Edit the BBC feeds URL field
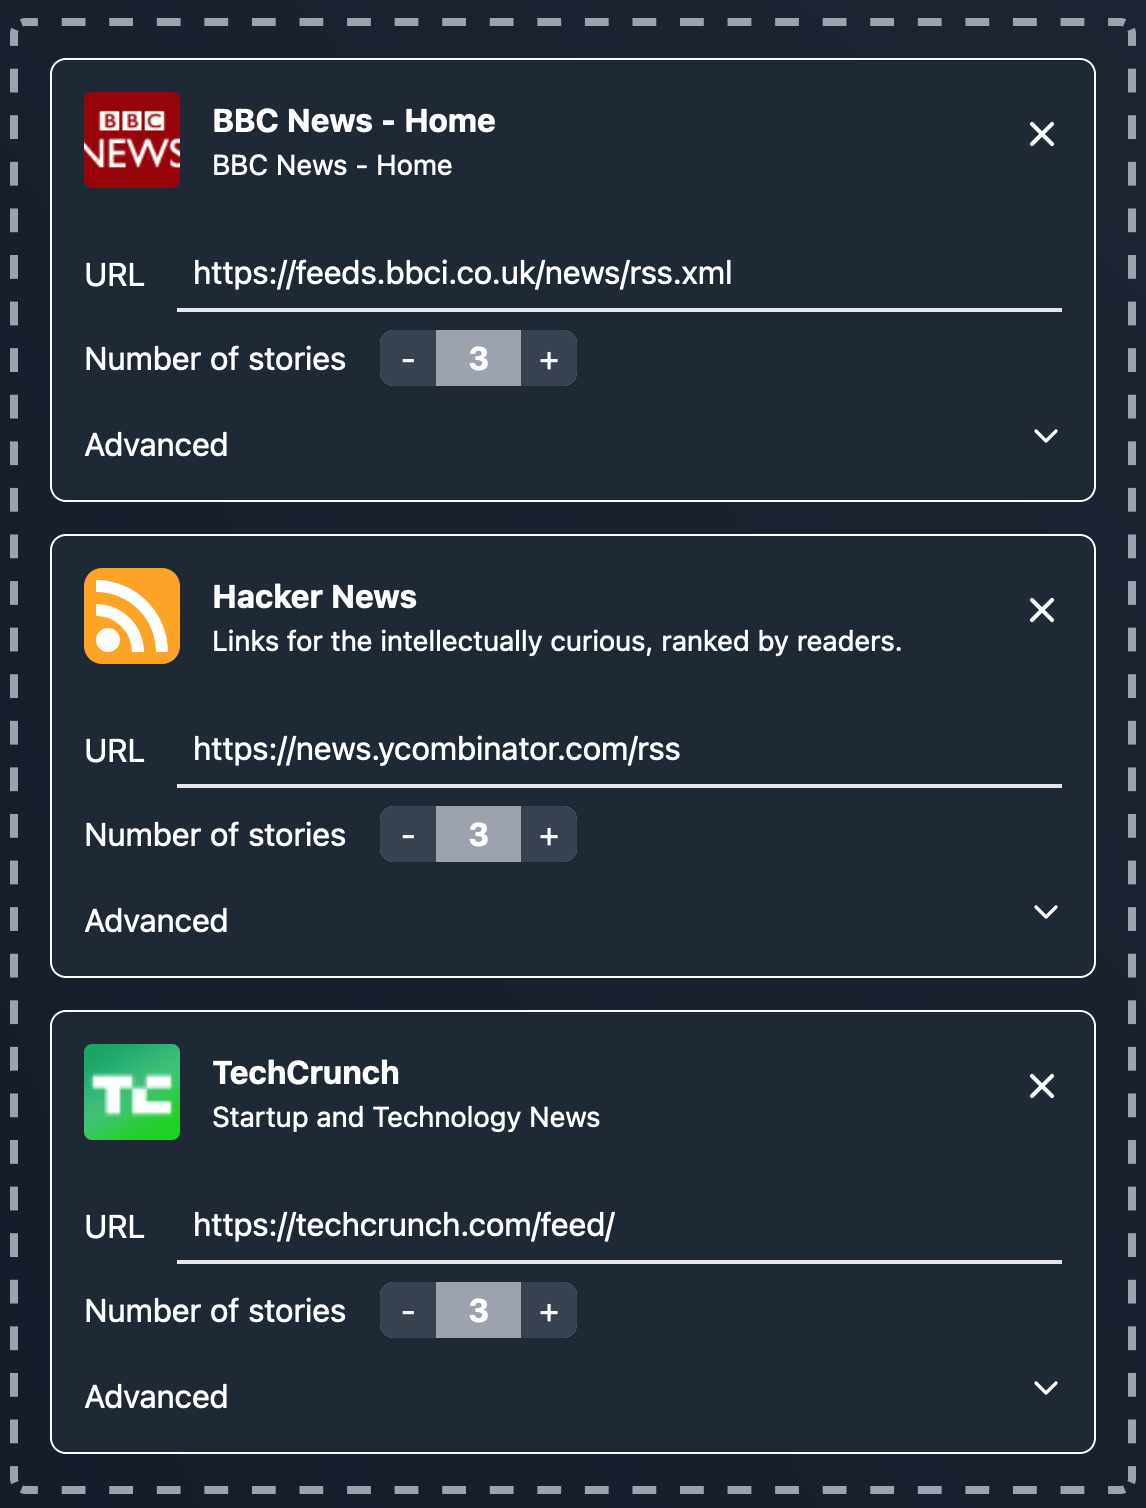This screenshot has height=1508, width=1146. (x=618, y=274)
